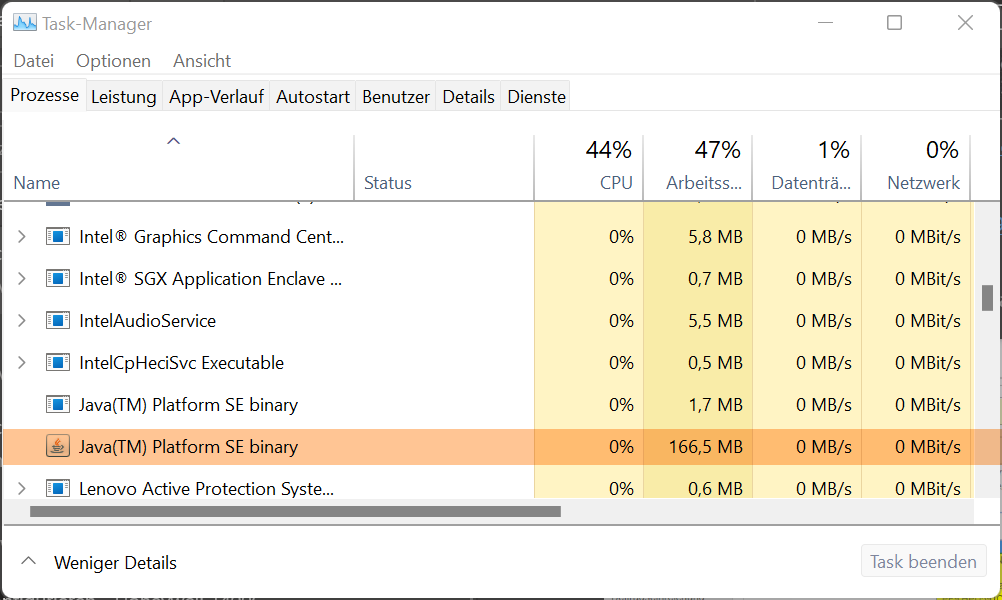Switch to the Autostart tab

[313, 97]
